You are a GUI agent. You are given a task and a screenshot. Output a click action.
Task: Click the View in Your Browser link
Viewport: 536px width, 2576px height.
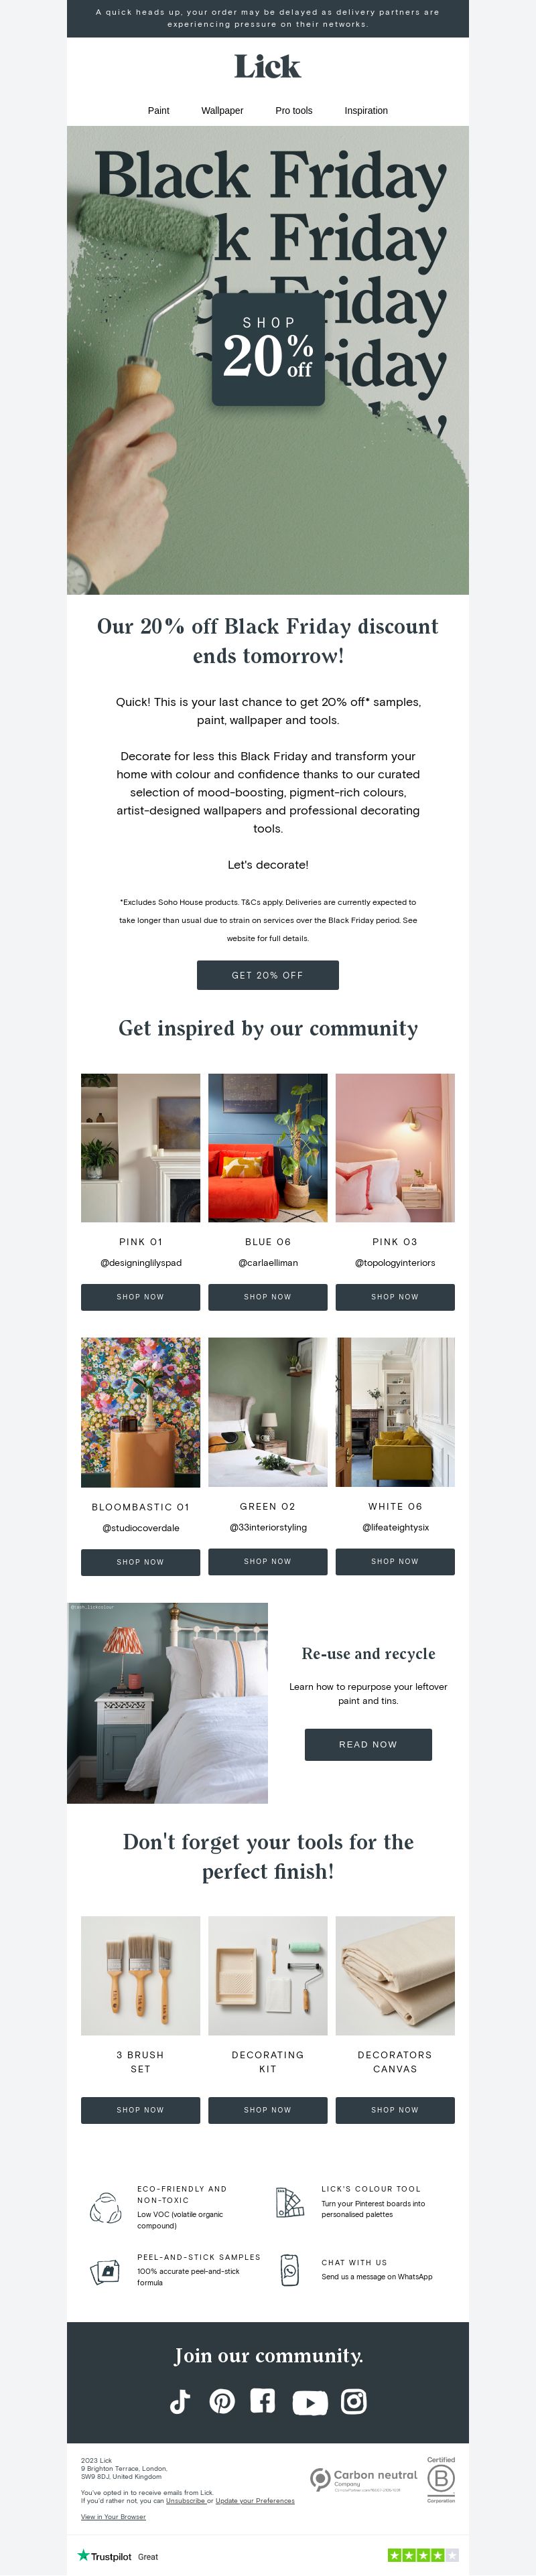tap(113, 2517)
